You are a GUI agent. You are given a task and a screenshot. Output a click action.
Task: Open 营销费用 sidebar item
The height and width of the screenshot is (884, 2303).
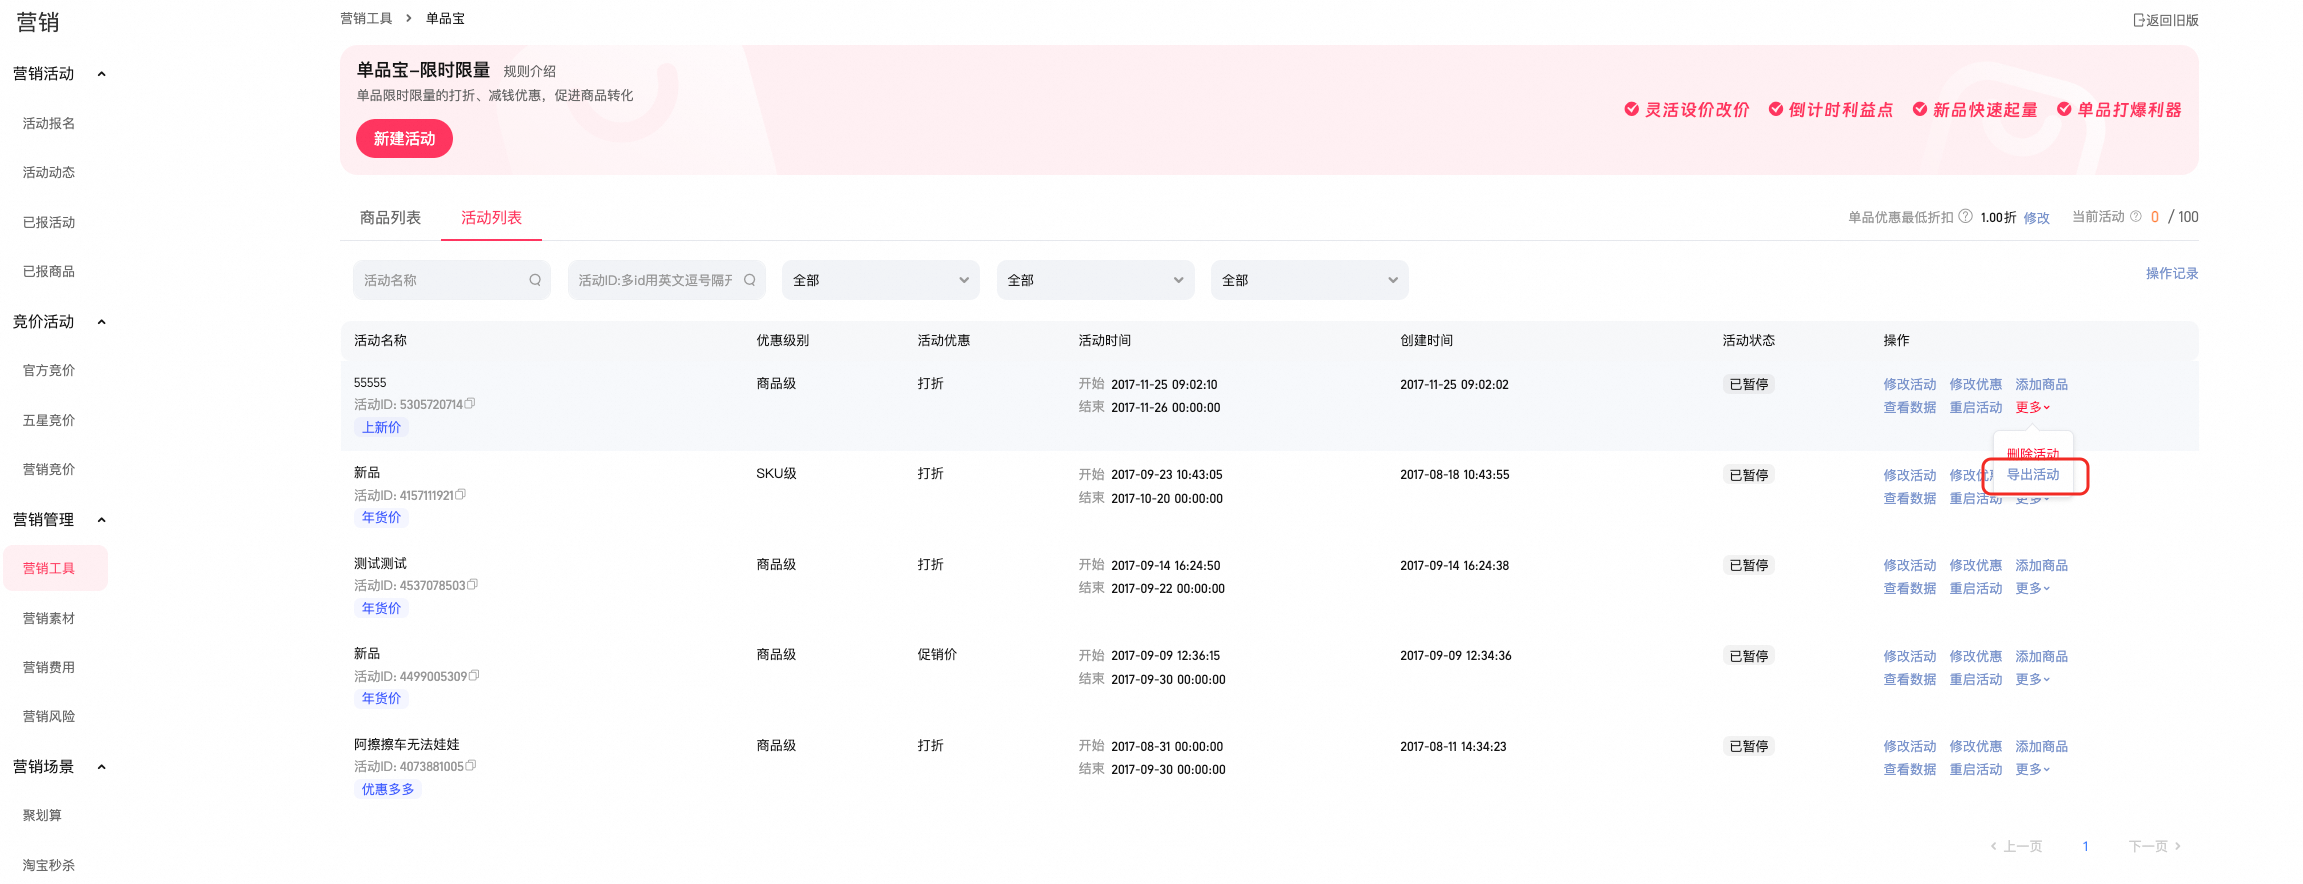pos(49,667)
